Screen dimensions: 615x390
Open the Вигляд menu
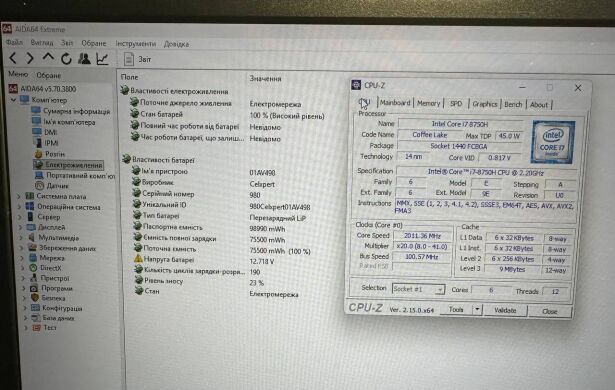point(42,42)
